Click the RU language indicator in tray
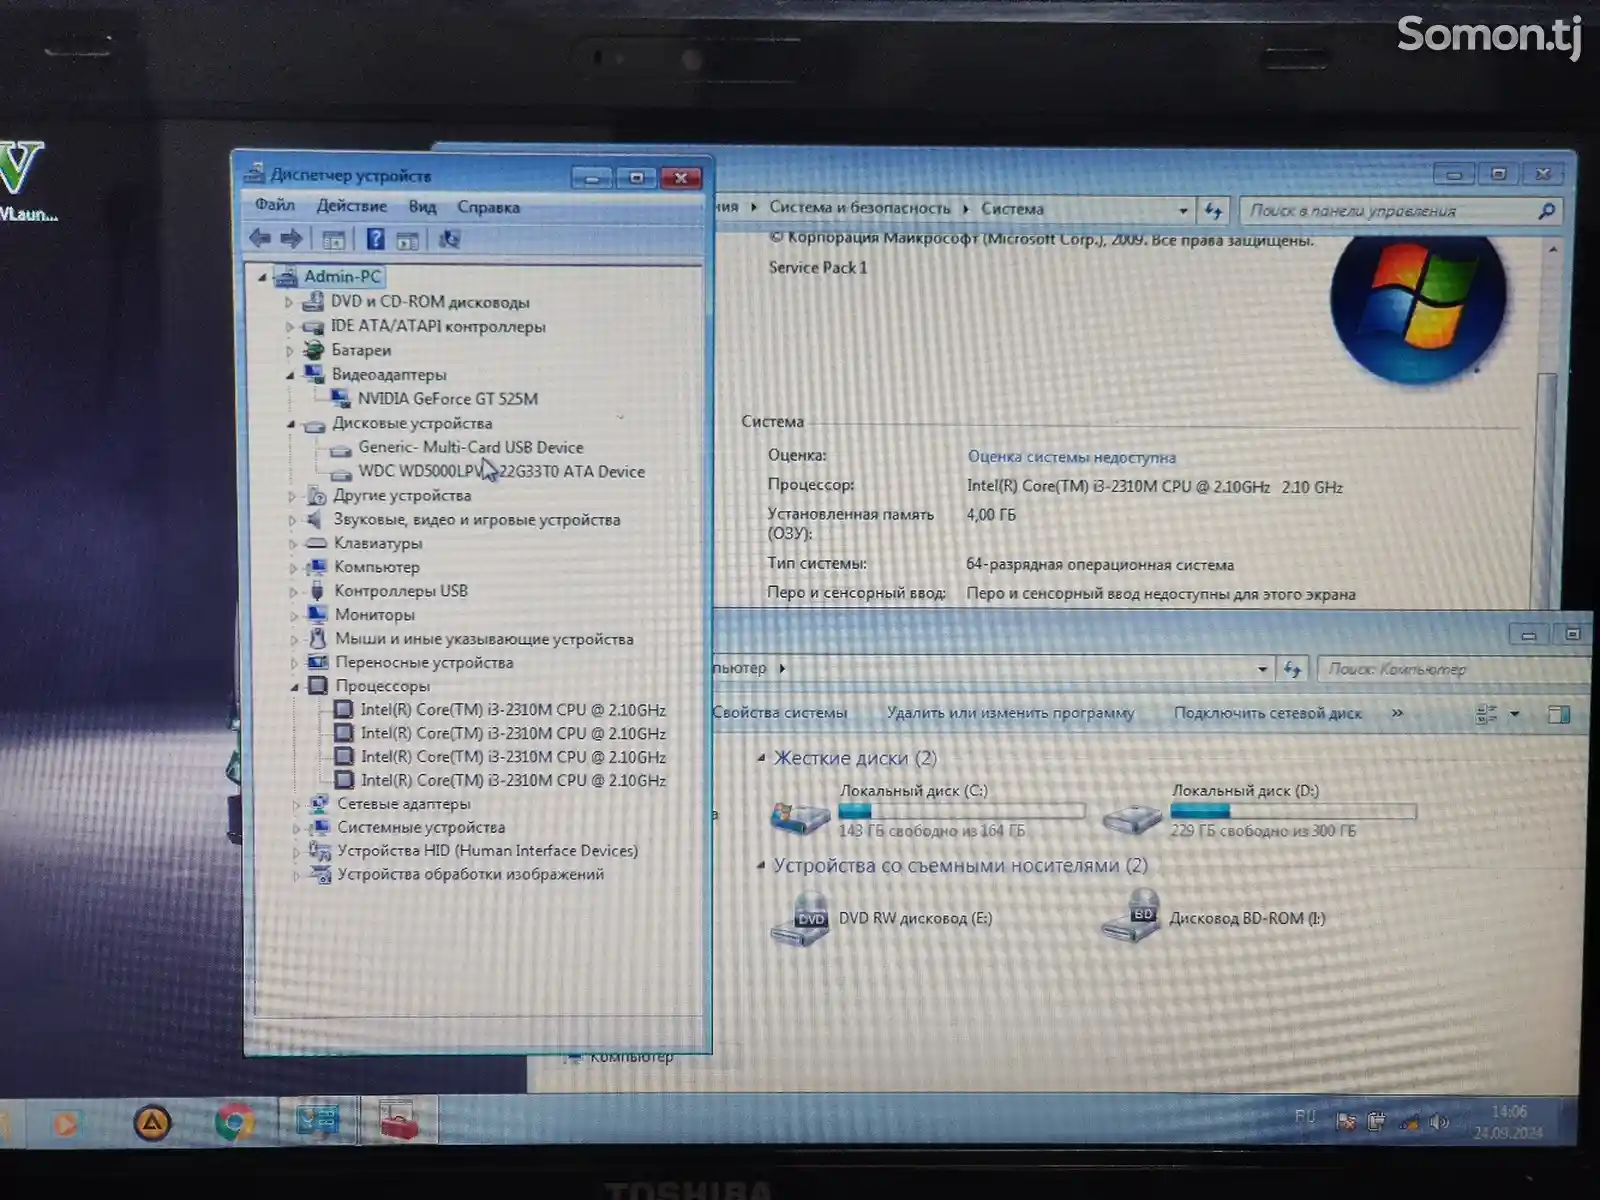 (1305, 1116)
